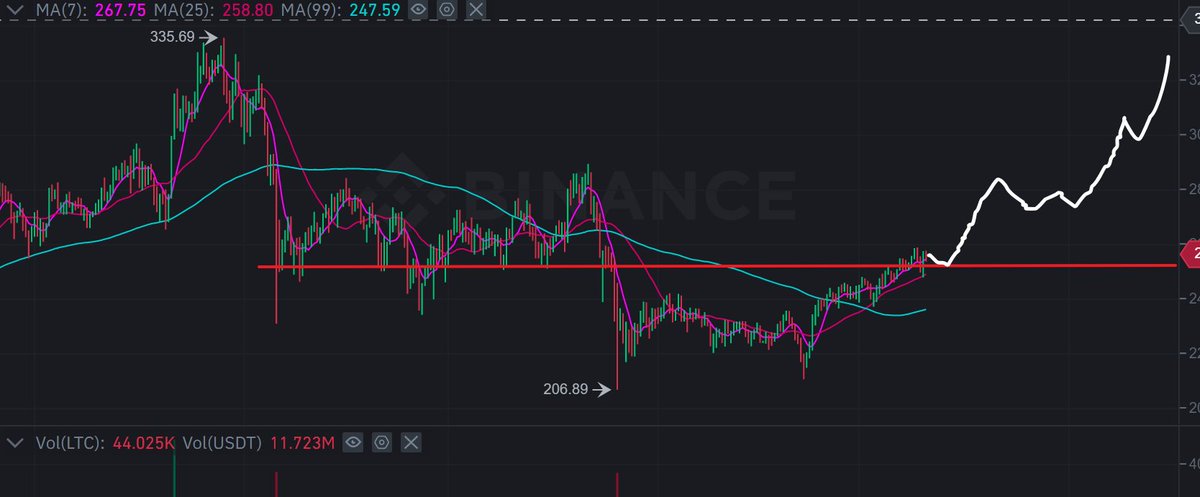Remove the MA indicator with its X icon
1200x497 pixels.
point(478,11)
